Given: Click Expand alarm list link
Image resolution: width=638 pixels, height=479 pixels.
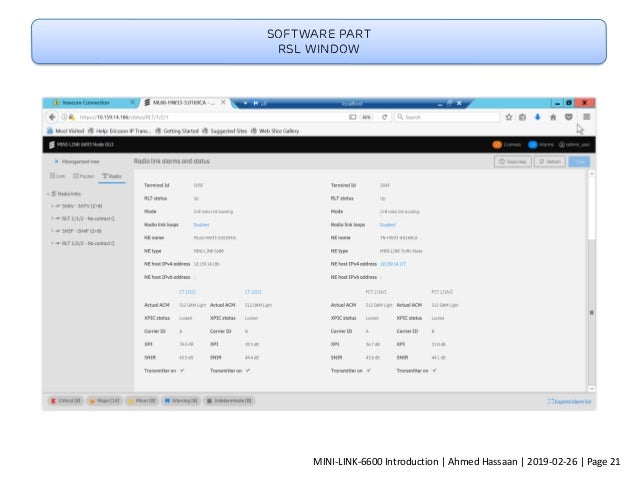Looking at the screenshot, I should click(569, 402).
